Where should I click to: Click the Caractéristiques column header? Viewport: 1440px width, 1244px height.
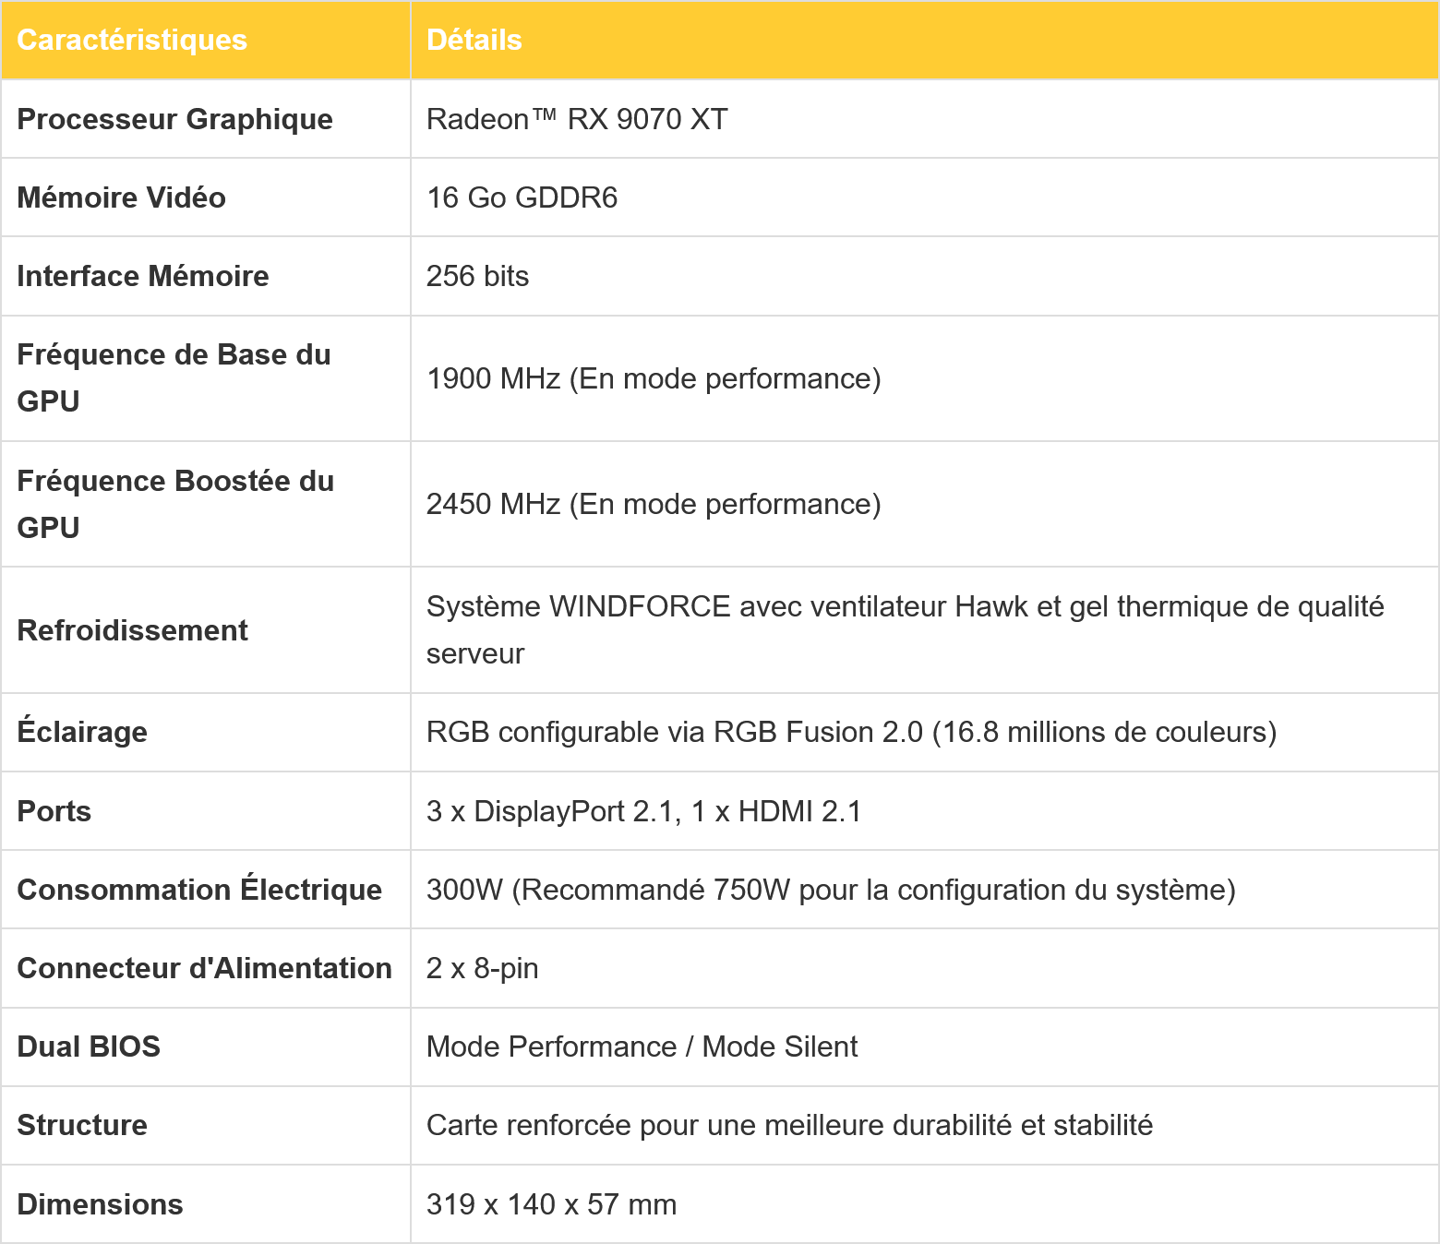click(x=132, y=40)
